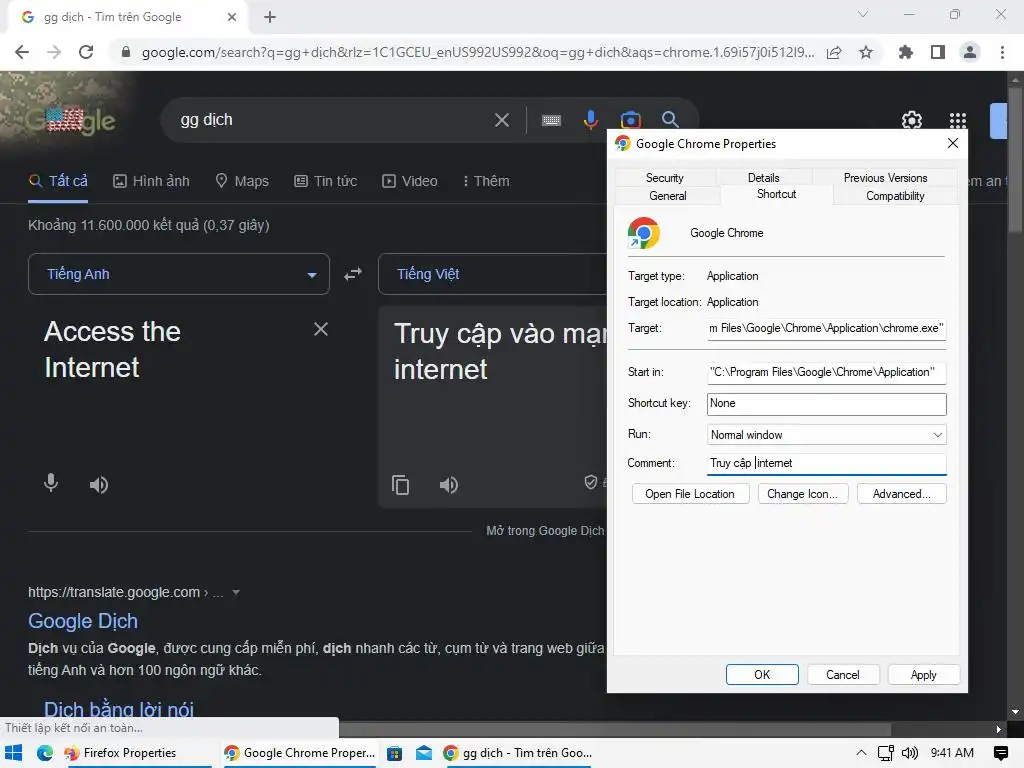Open Chrome's three-dot menu
Screen dimensions: 1024x768
[x=1002, y=52]
